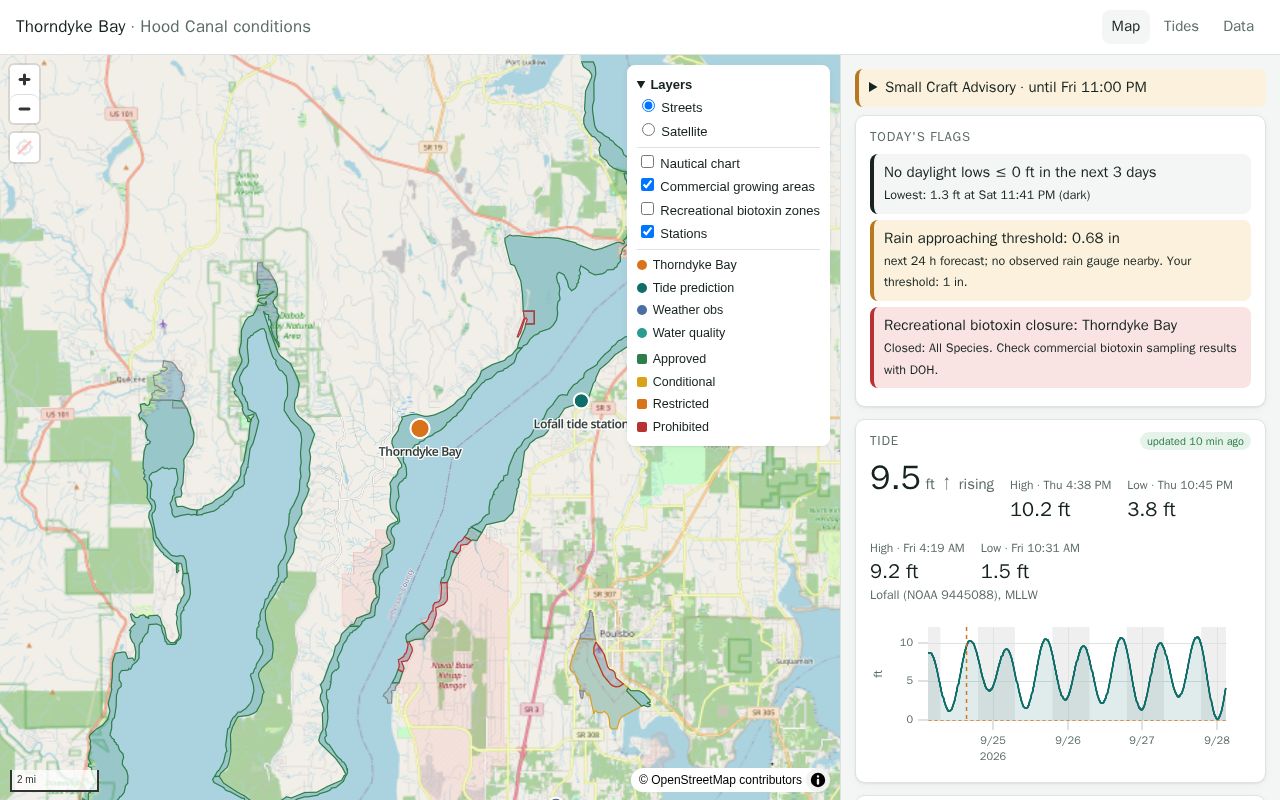Open the Data tab
Viewport: 1280px width, 800px height.
tap(1238, 27)
